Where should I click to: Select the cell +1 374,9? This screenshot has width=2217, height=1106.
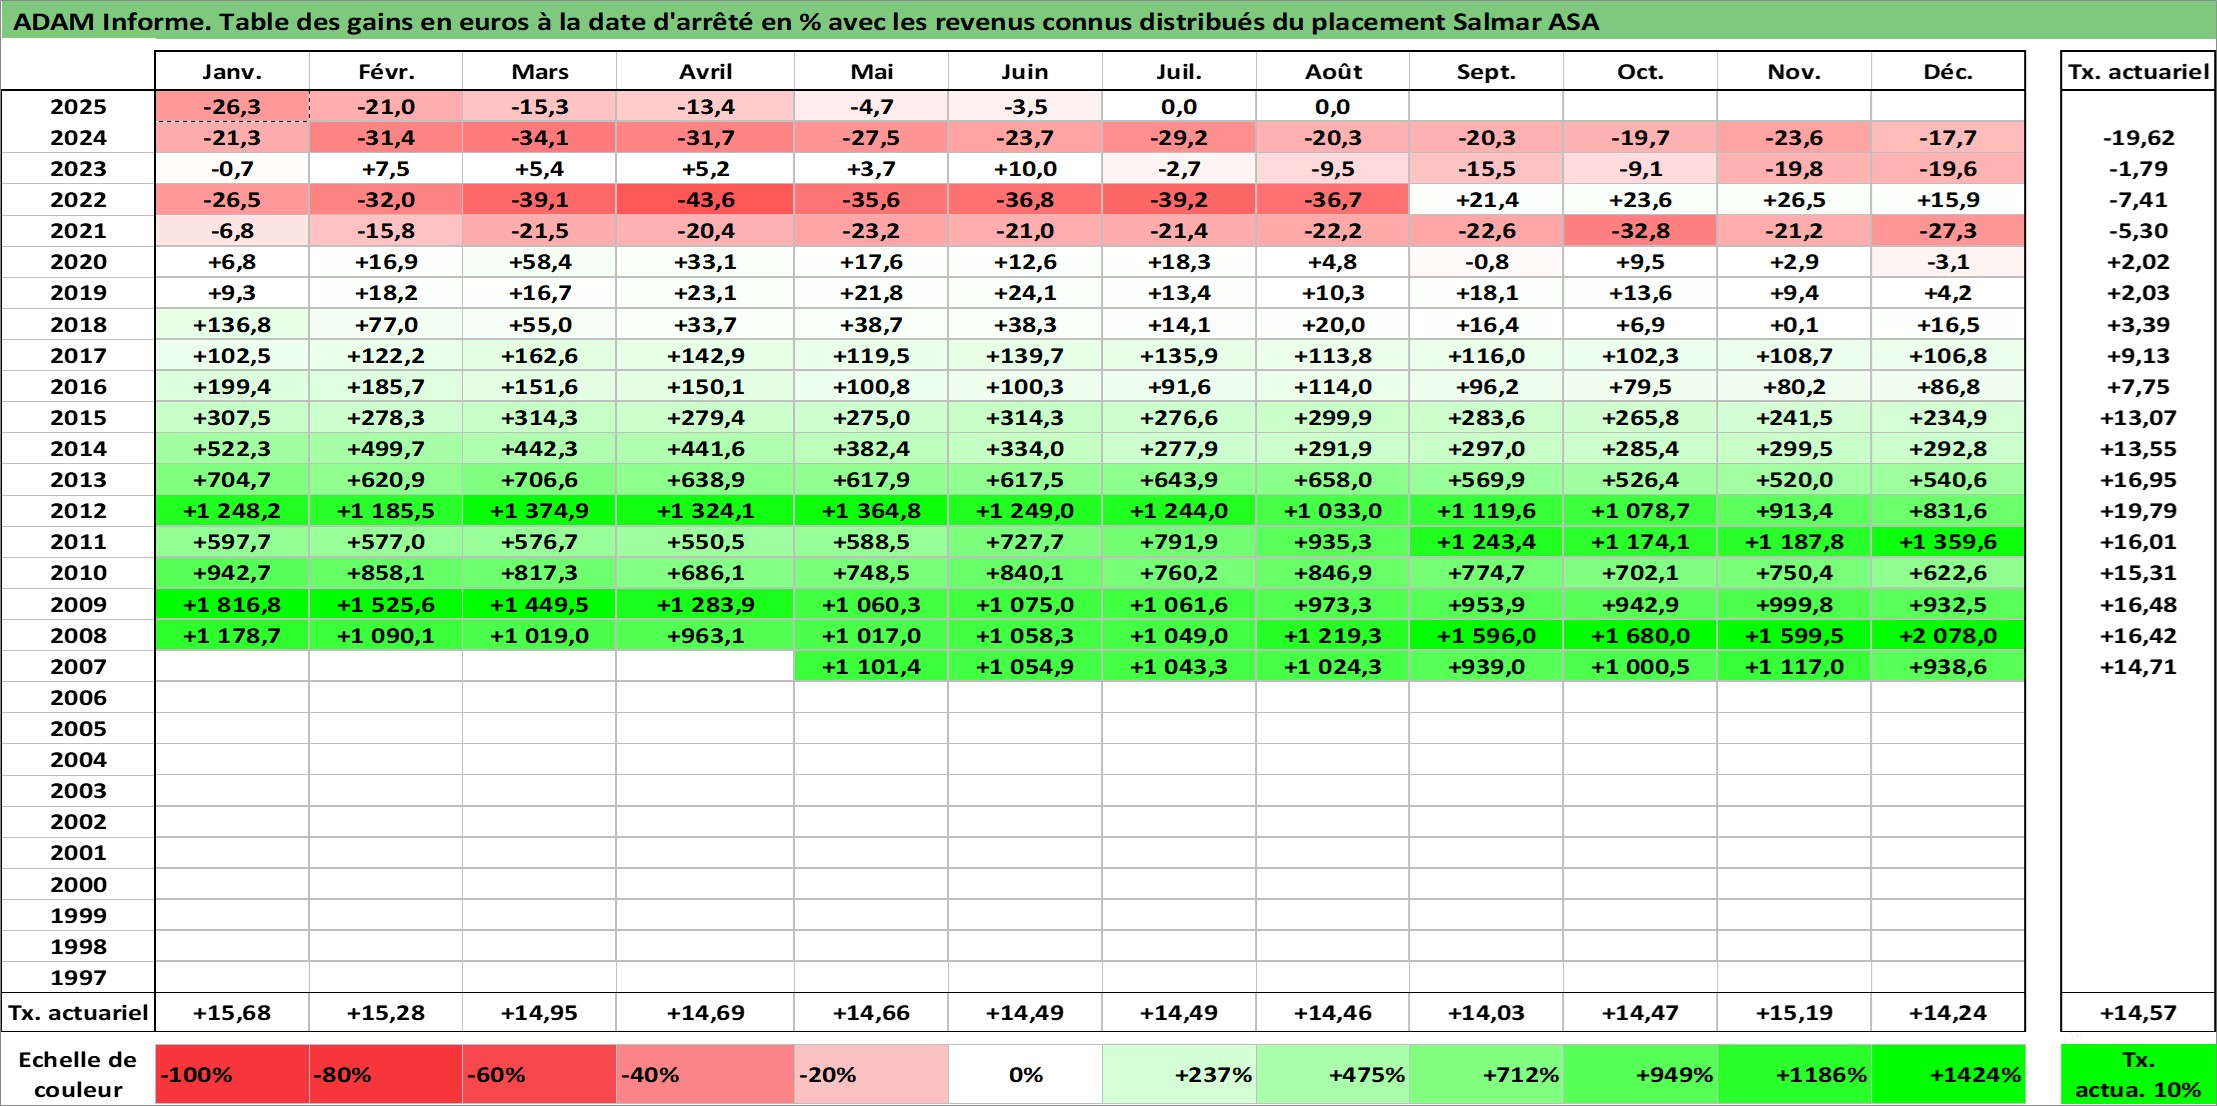[539, 511]
